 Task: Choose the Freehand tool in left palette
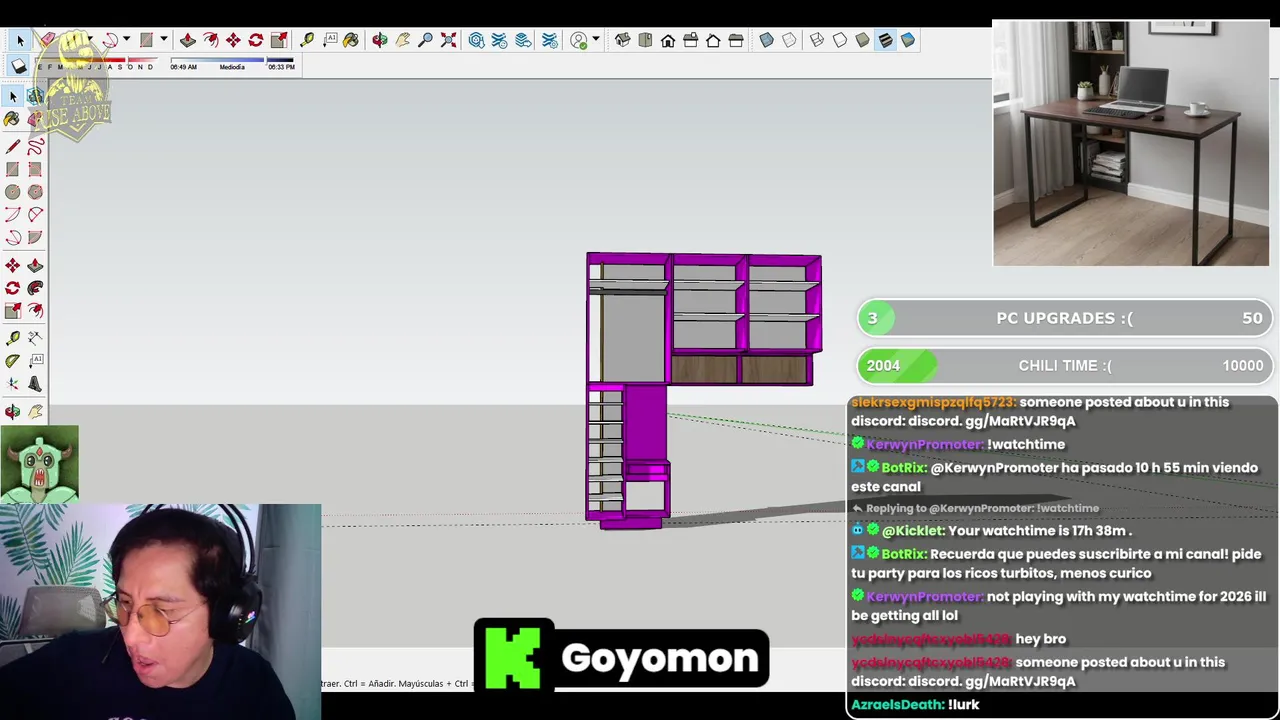35,147
